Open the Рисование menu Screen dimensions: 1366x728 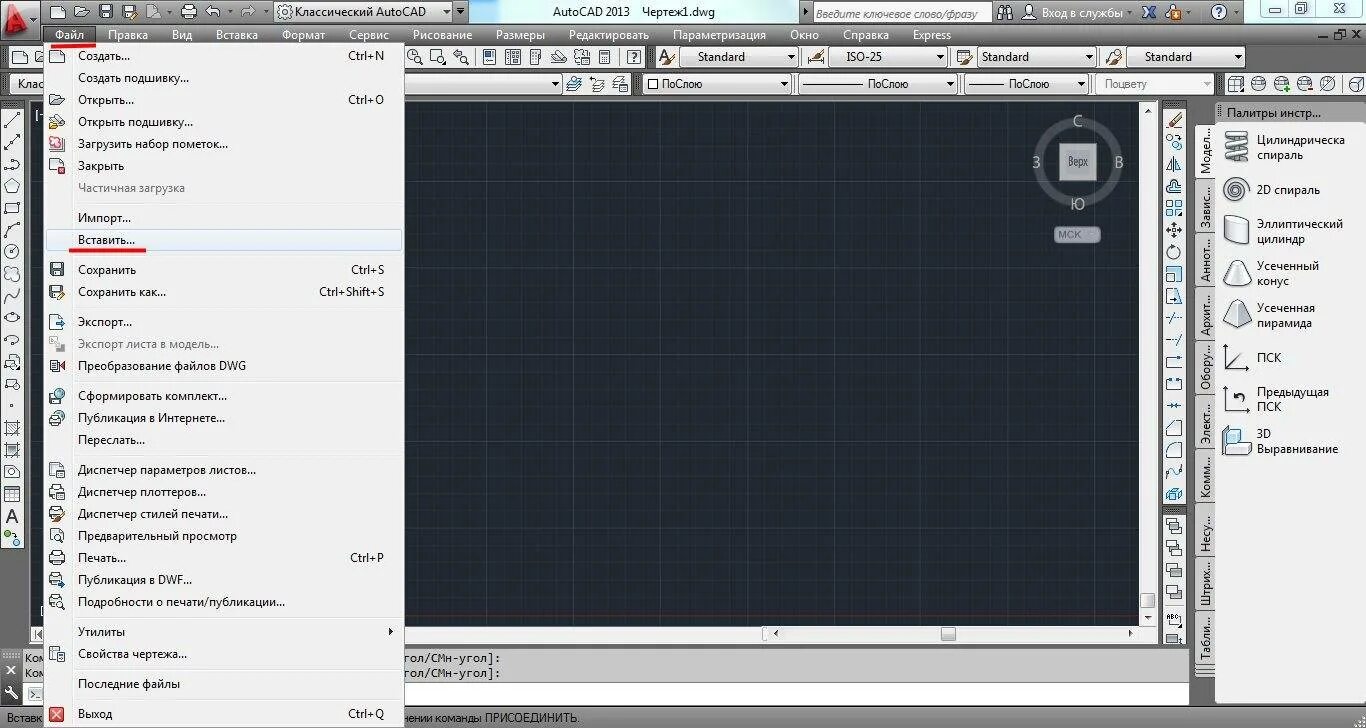(442, 35)
